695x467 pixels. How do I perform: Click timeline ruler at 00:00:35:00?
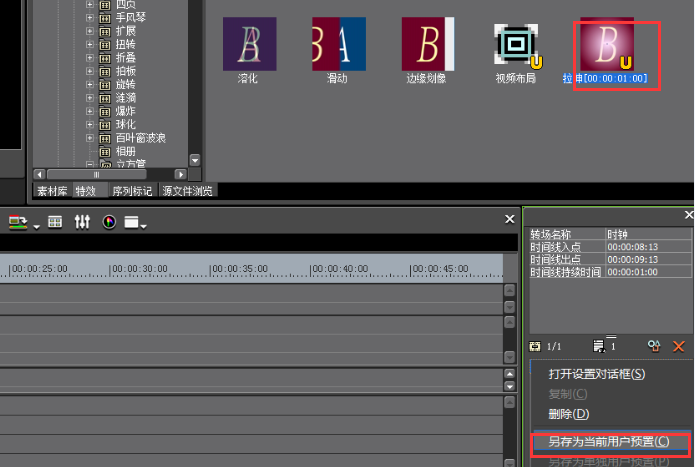click(240, 269)
